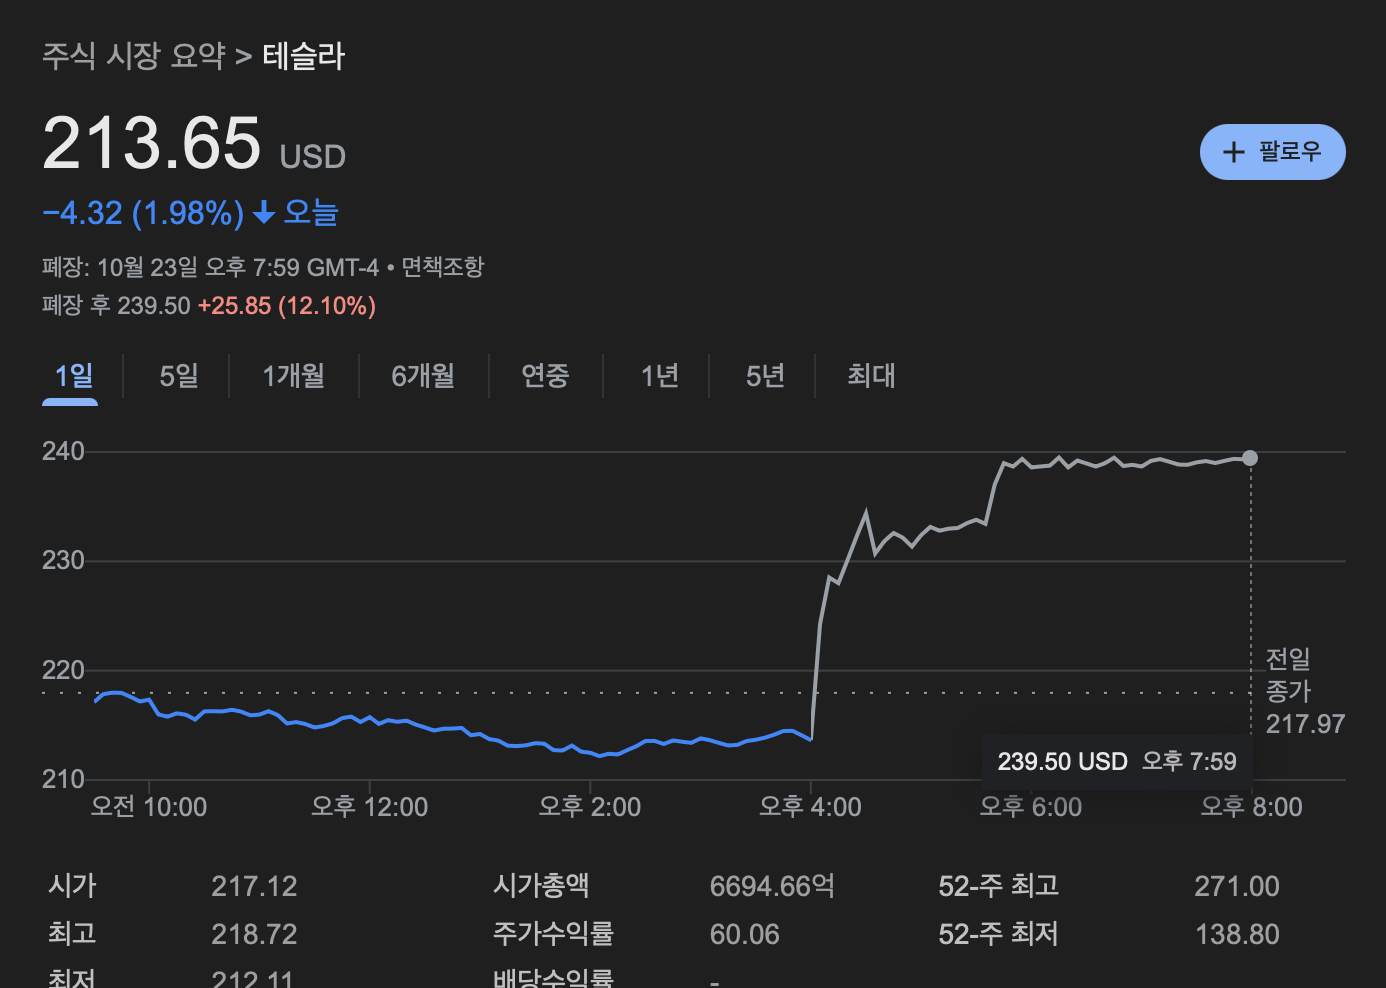The height and width of the screenshot is (988, 1386).
Task: Click the 52-주 최저 value 138.80
Action: click(x=1237, y=934)
